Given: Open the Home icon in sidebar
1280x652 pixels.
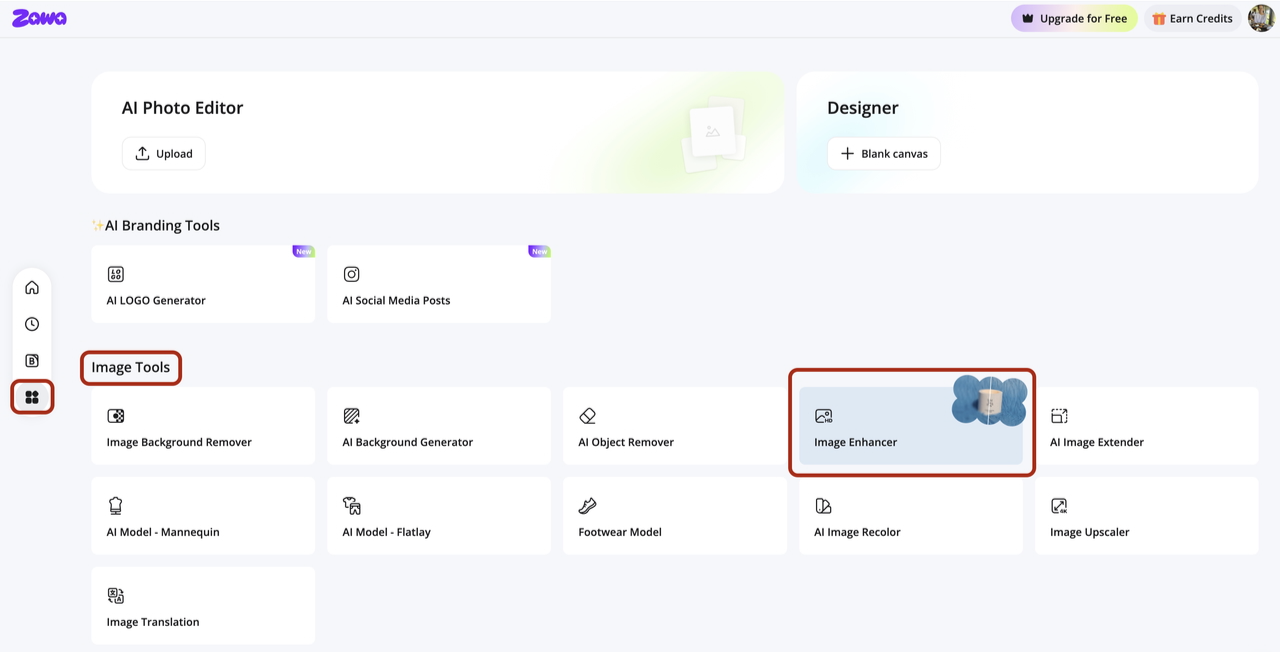Looking at the screenshot, I should pyautogui.click(x=32, y=288).
